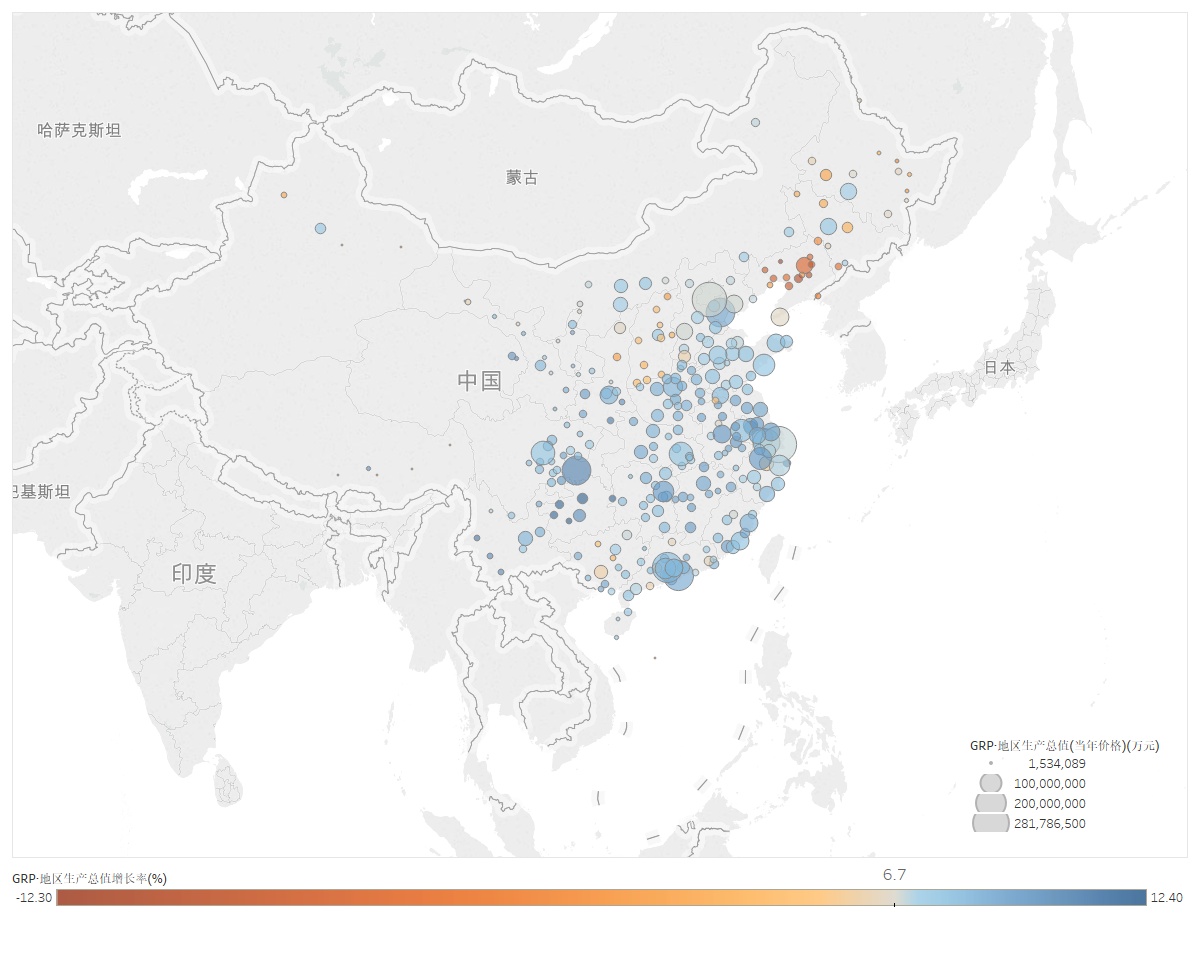Click the GRP·地区生产总值增长率(%) legend title
The image size is (1200, 960).
coord(89,878)
